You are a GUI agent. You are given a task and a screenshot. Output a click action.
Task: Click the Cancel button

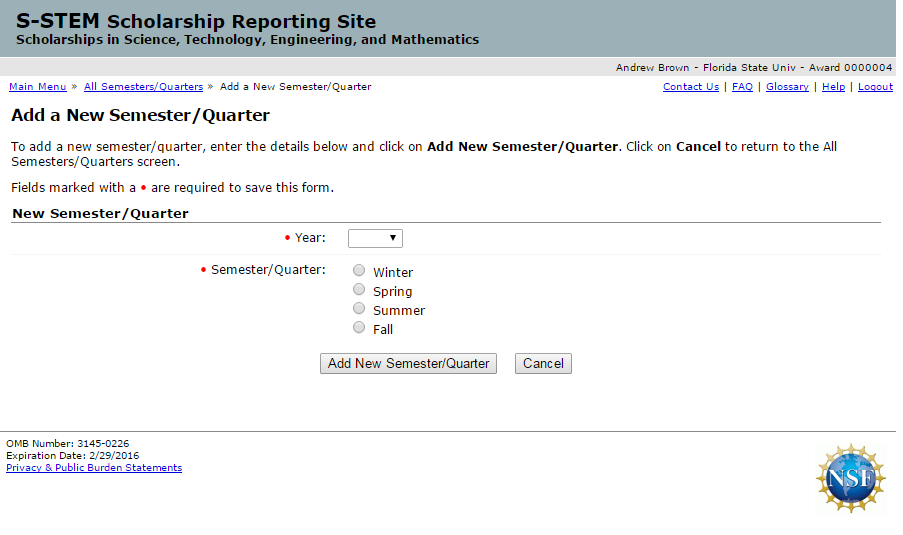coord(543,363)
